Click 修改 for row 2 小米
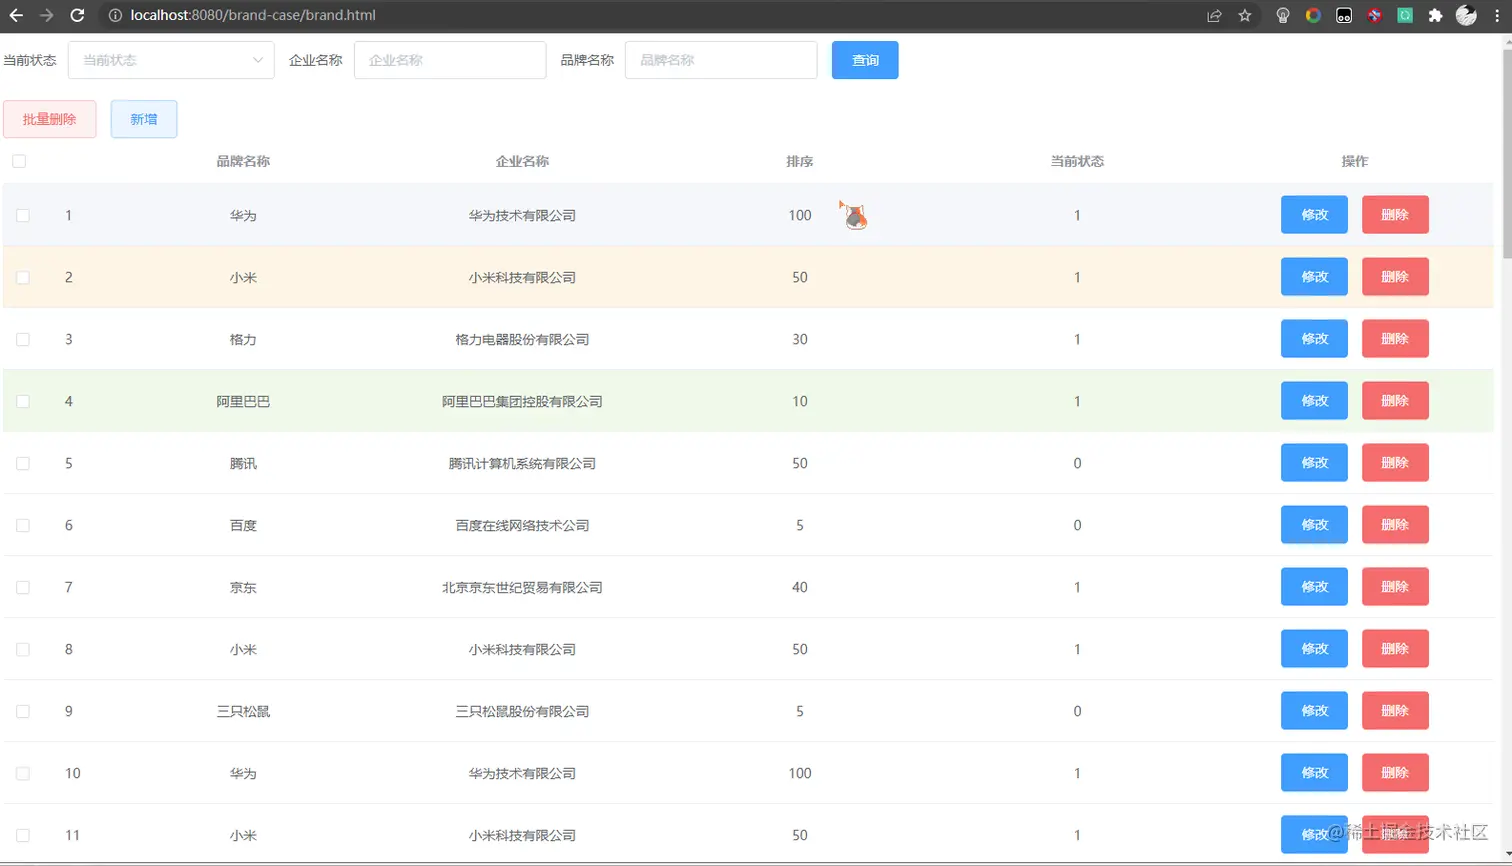Image resolution: width=1512 pixels, height=866 pixels. pos(1314,277)
